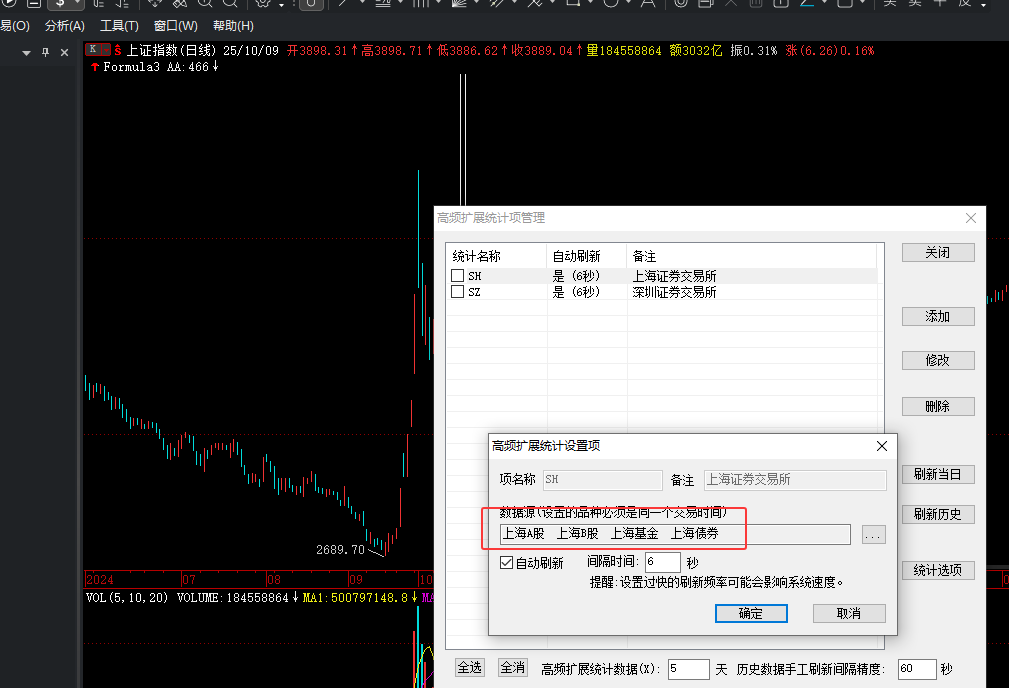Click the 全消 button

tap(512, 667)
